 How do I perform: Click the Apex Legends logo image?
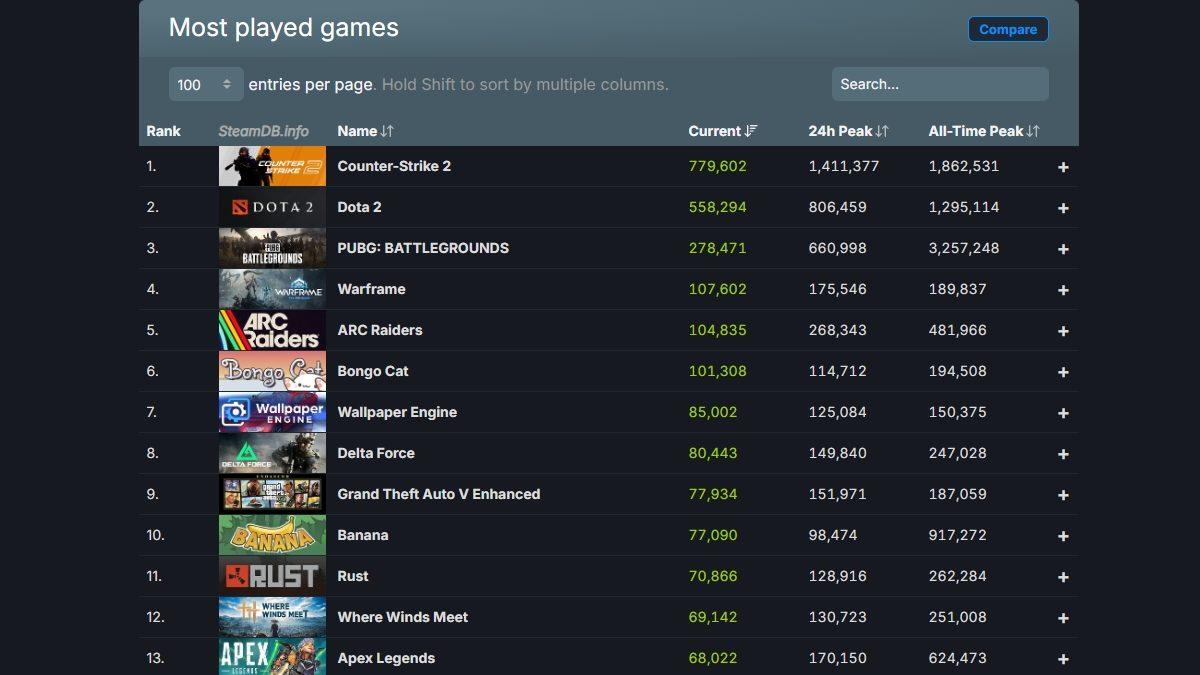point(272,657)
